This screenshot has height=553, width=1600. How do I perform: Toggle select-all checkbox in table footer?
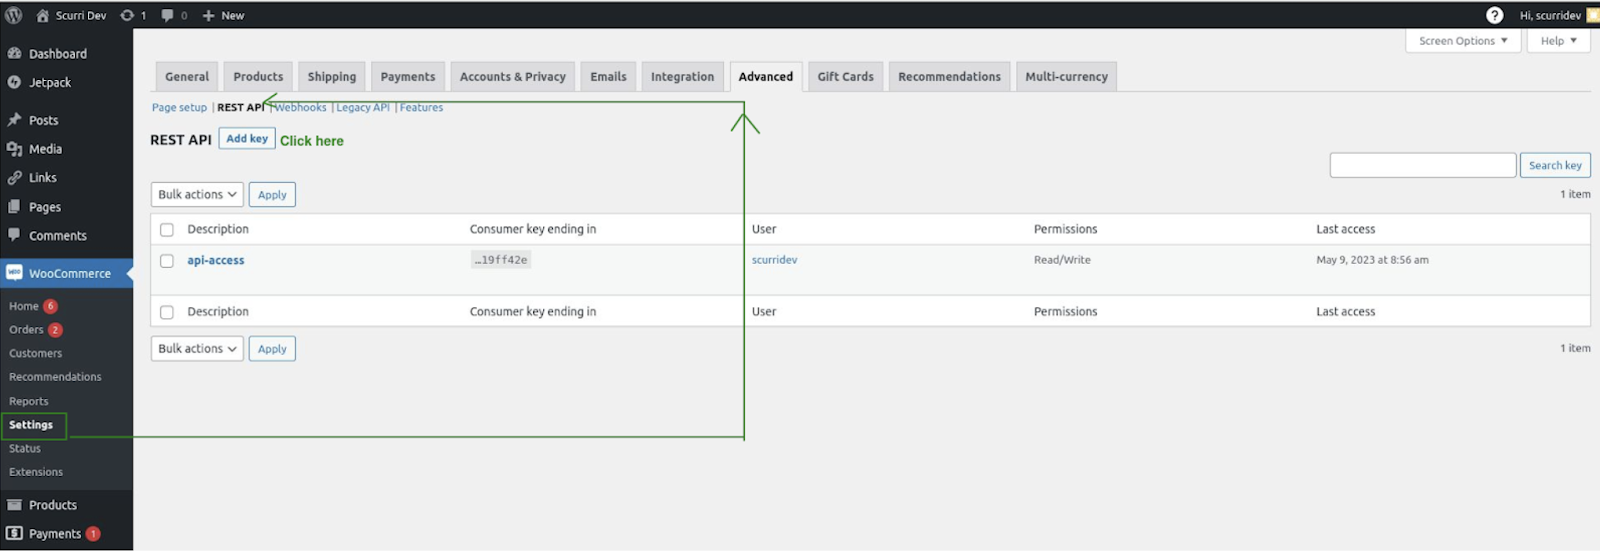point(167,312)
